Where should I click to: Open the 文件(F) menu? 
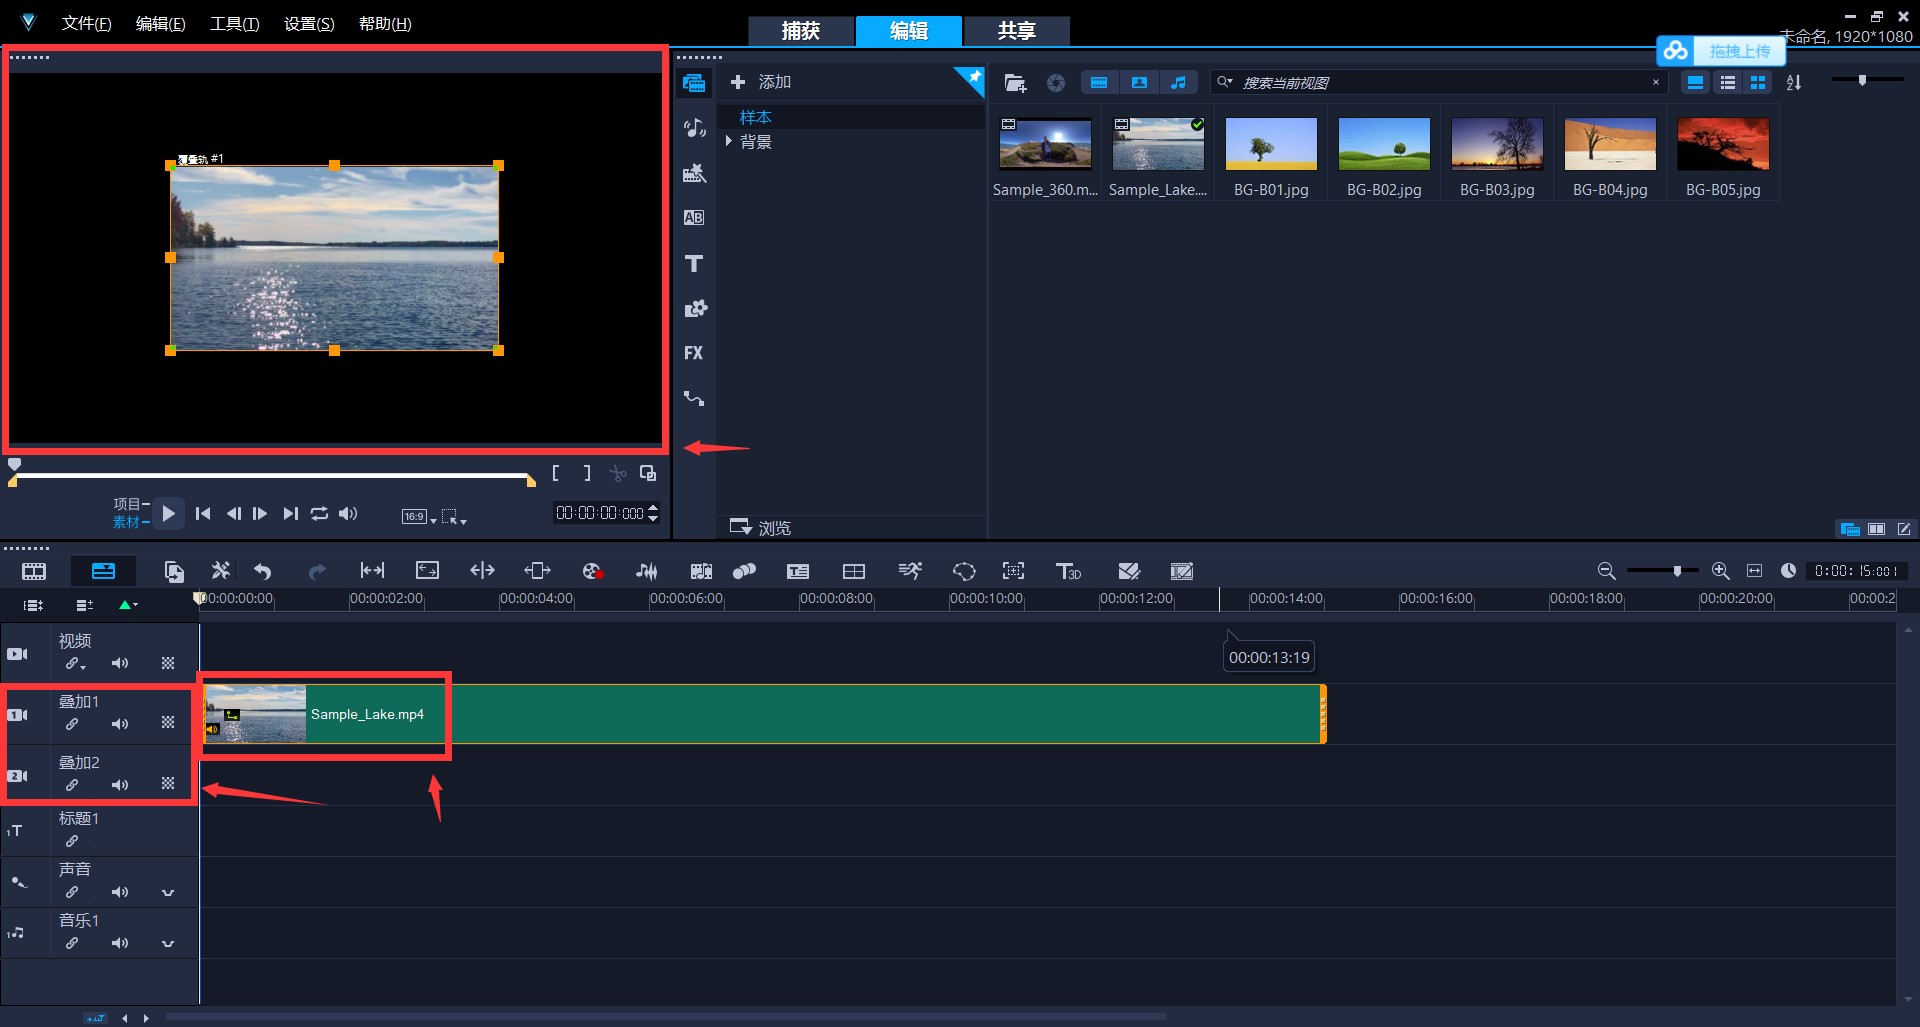coord(86,24)
